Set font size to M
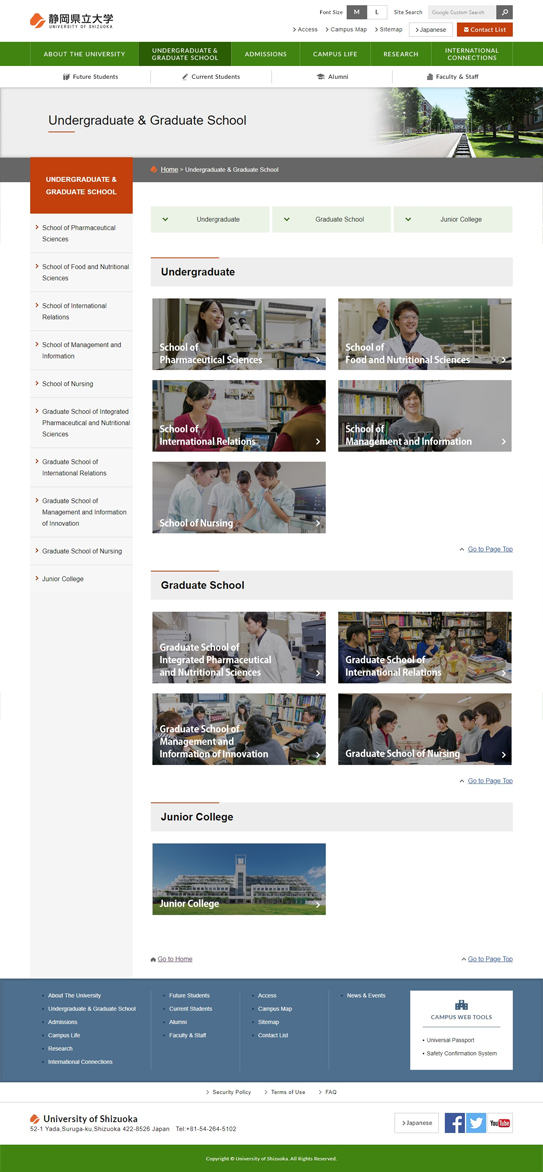Image resolution: width=543 pixels, height=1172 pixels. (357, 12)
